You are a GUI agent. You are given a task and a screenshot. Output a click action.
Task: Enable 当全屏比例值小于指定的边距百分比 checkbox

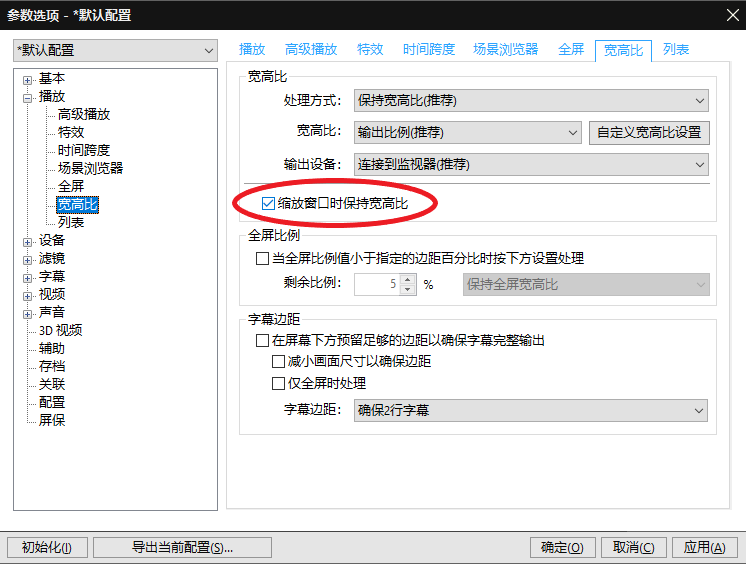(262, 258)
